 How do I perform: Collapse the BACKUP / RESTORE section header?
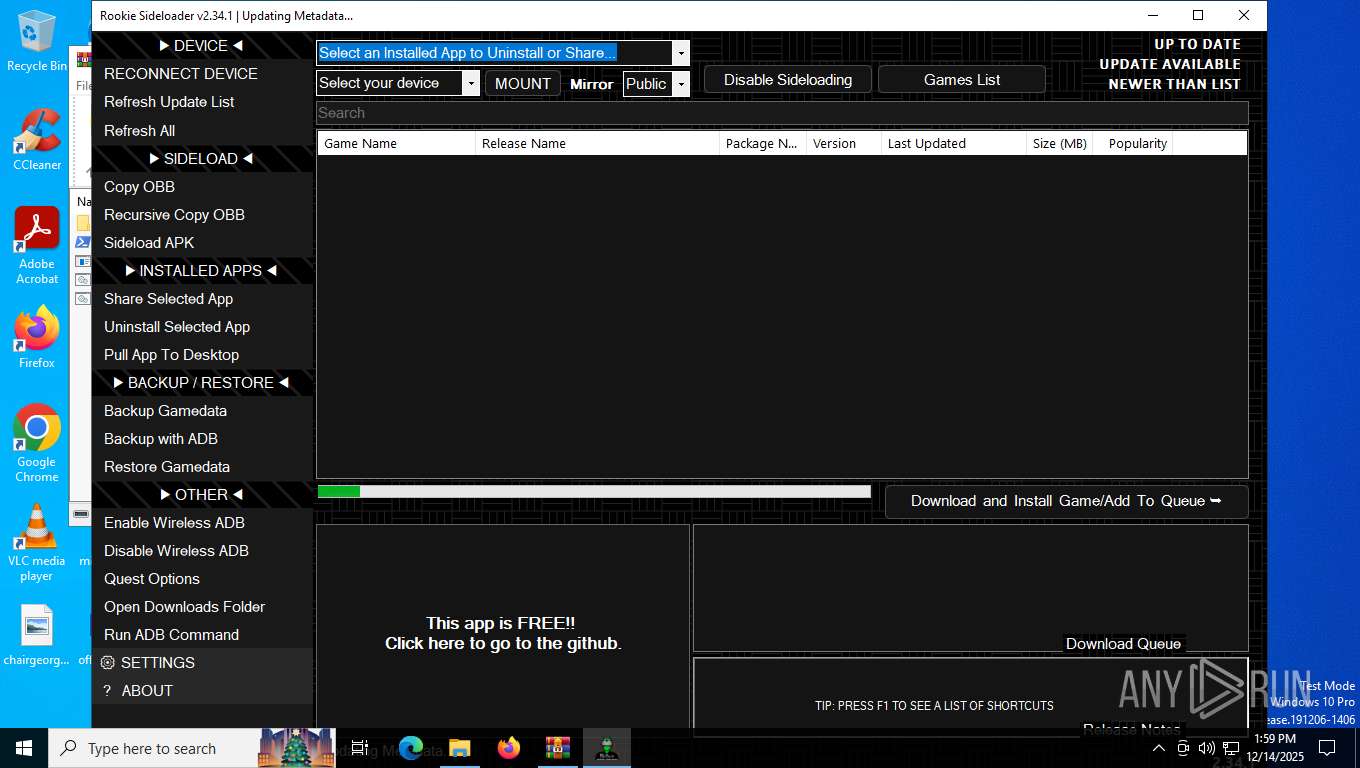pyautogui.click(x=202, y=383)
